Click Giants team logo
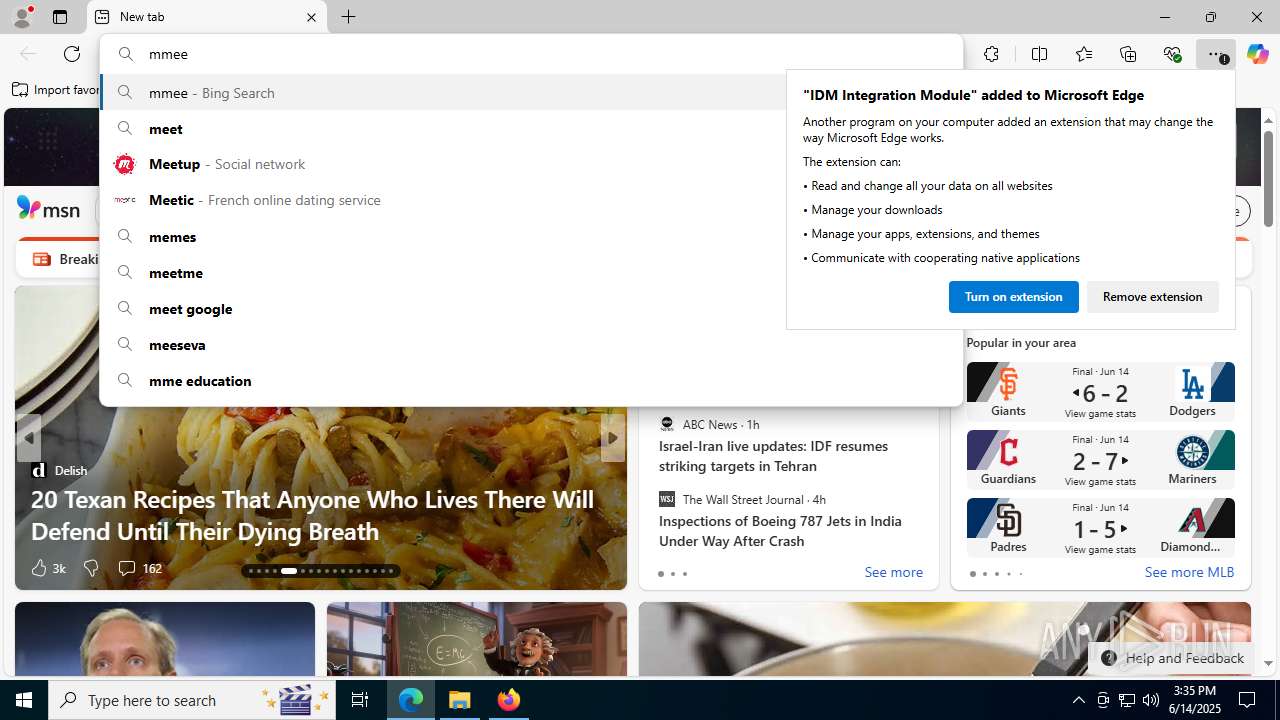The height and width of the screenshot is (720, 1280). point(1007,384)
